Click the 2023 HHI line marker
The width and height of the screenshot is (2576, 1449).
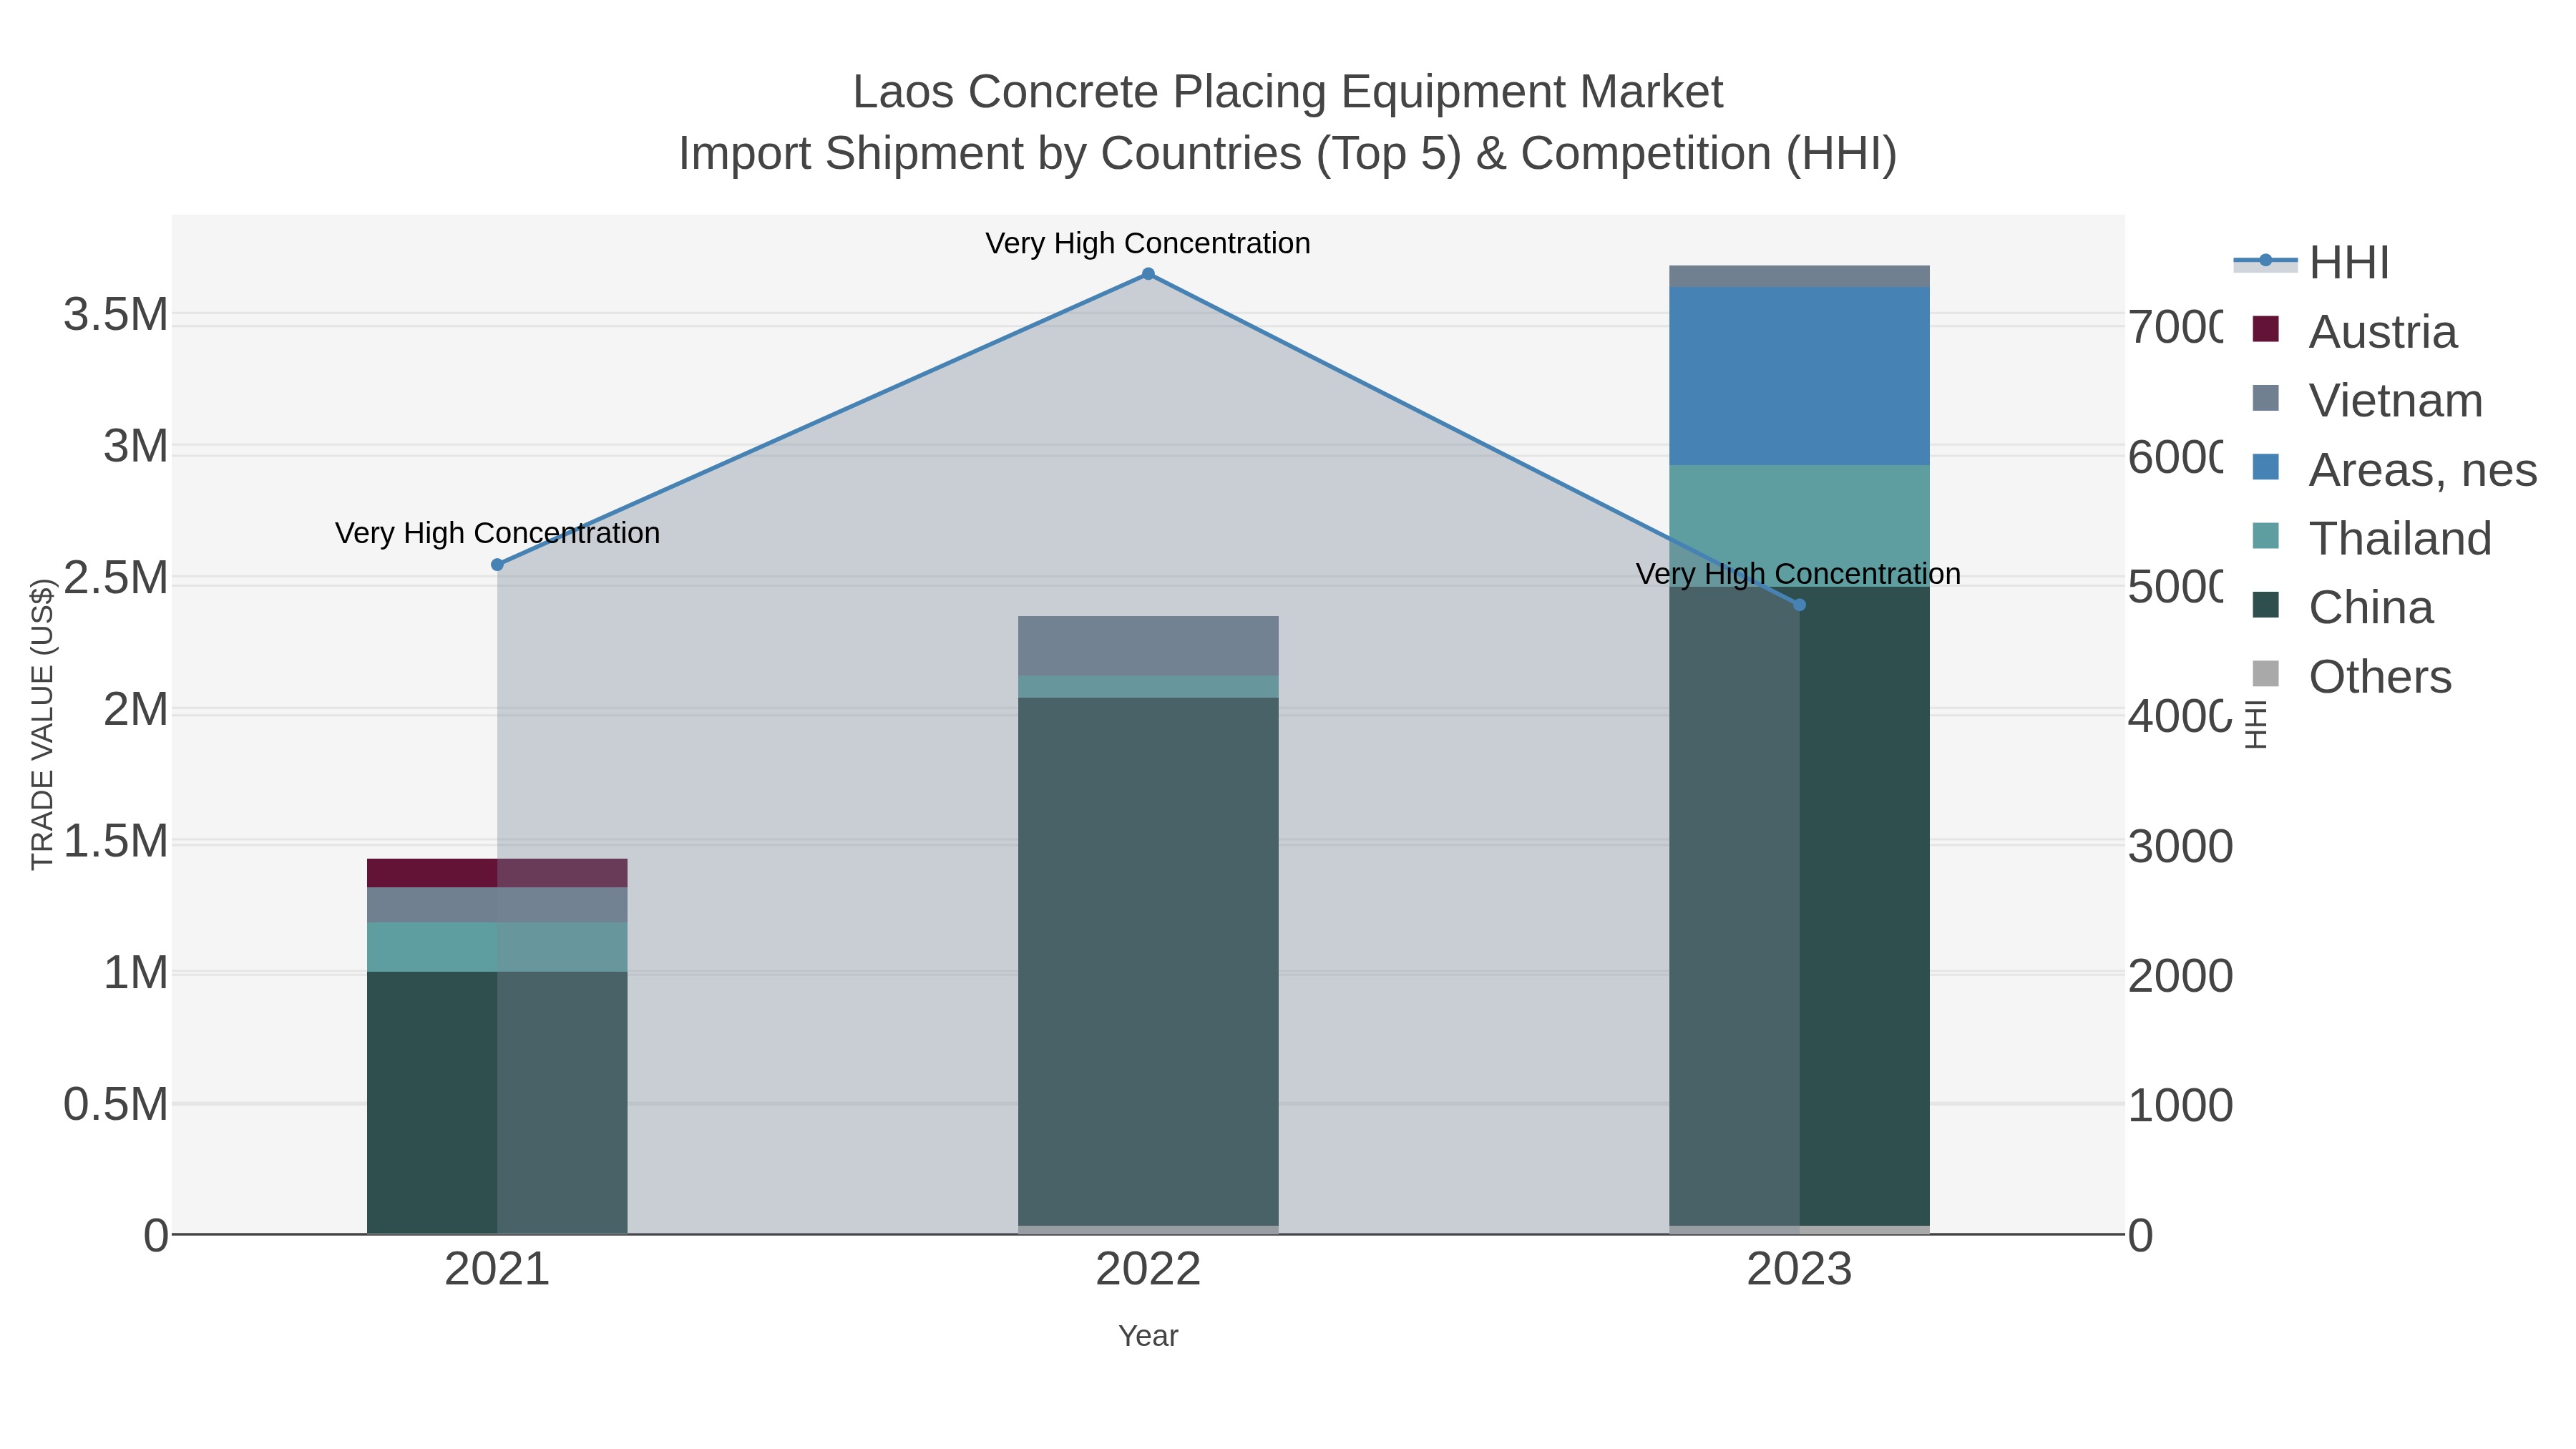[1799, 605]
